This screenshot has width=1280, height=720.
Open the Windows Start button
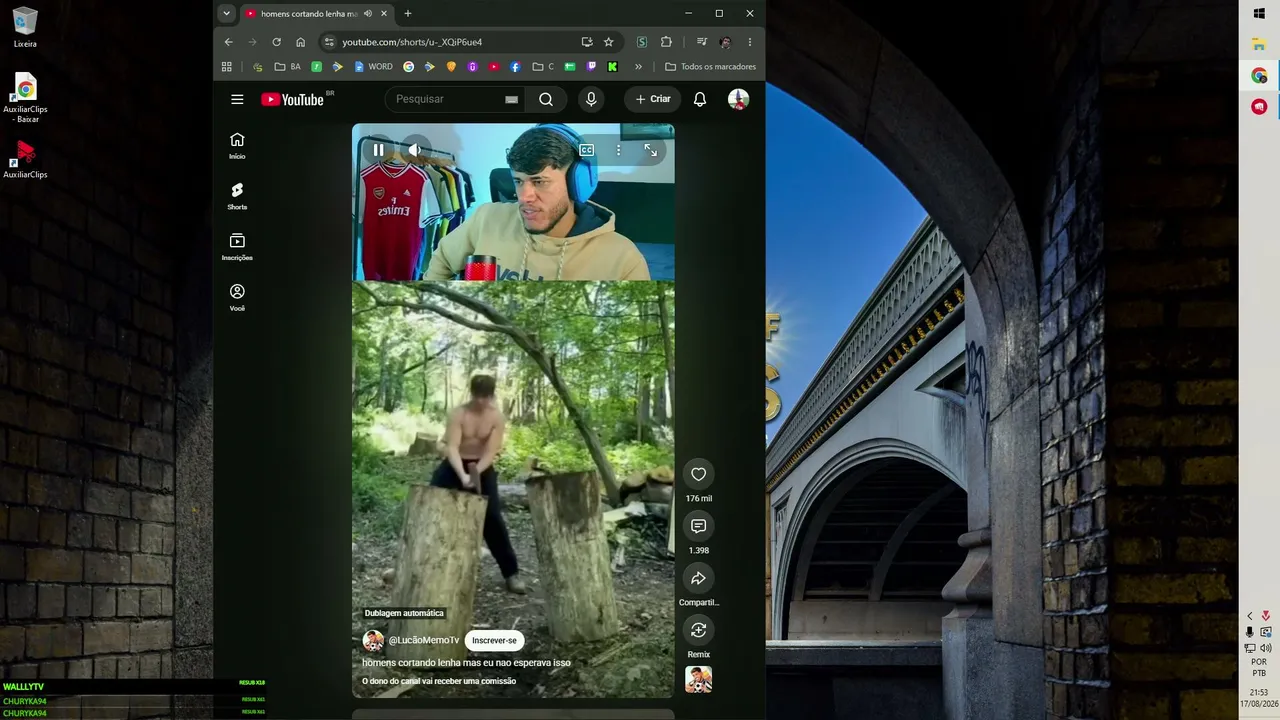click(x=1259, y=13)
